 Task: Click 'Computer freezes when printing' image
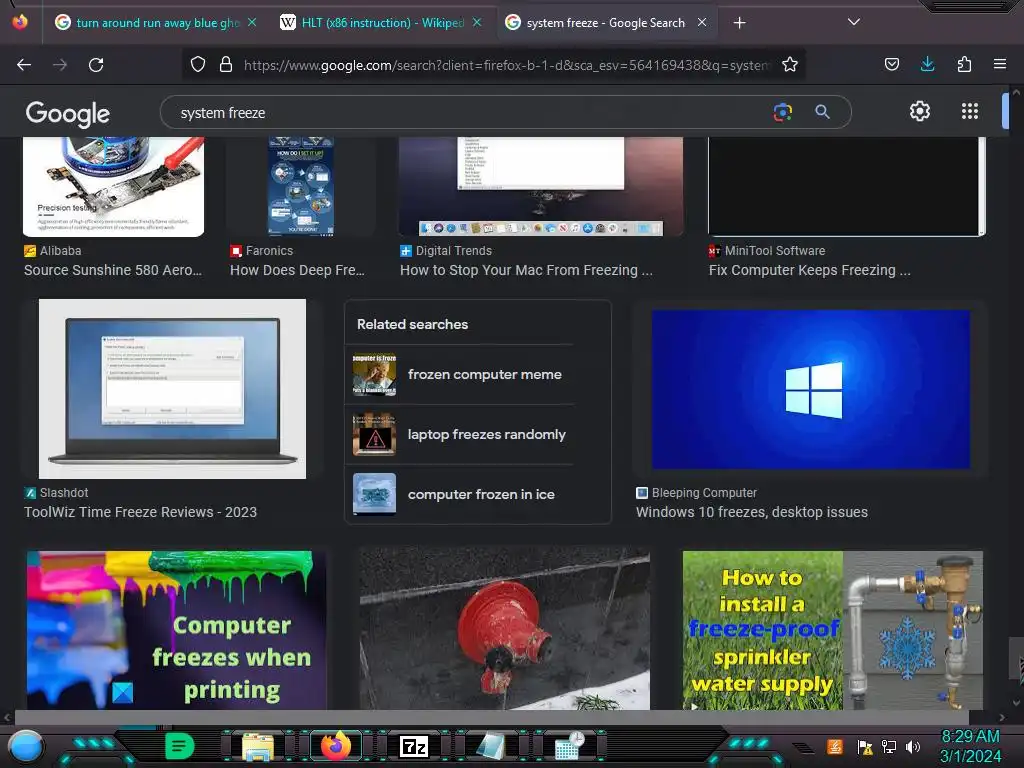click(176, 630)
